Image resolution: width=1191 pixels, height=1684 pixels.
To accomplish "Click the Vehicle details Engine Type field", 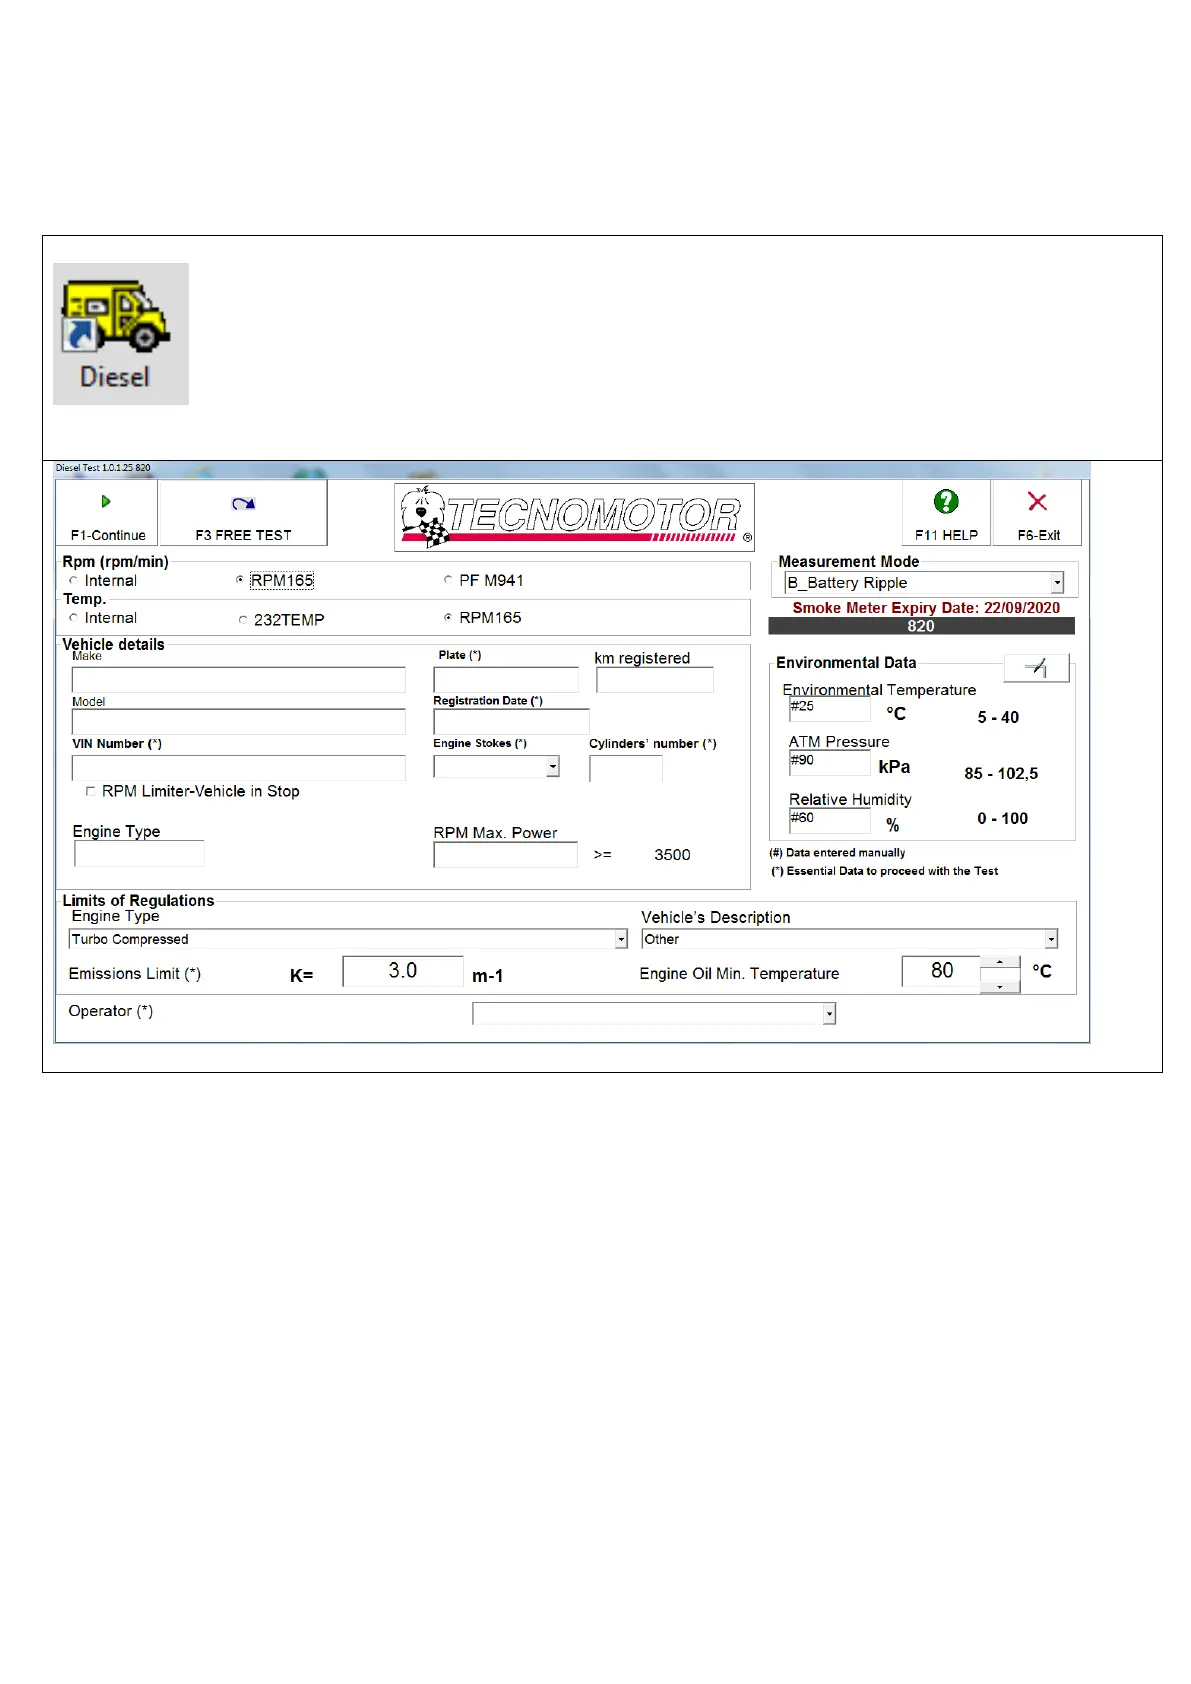I will 139,853.
